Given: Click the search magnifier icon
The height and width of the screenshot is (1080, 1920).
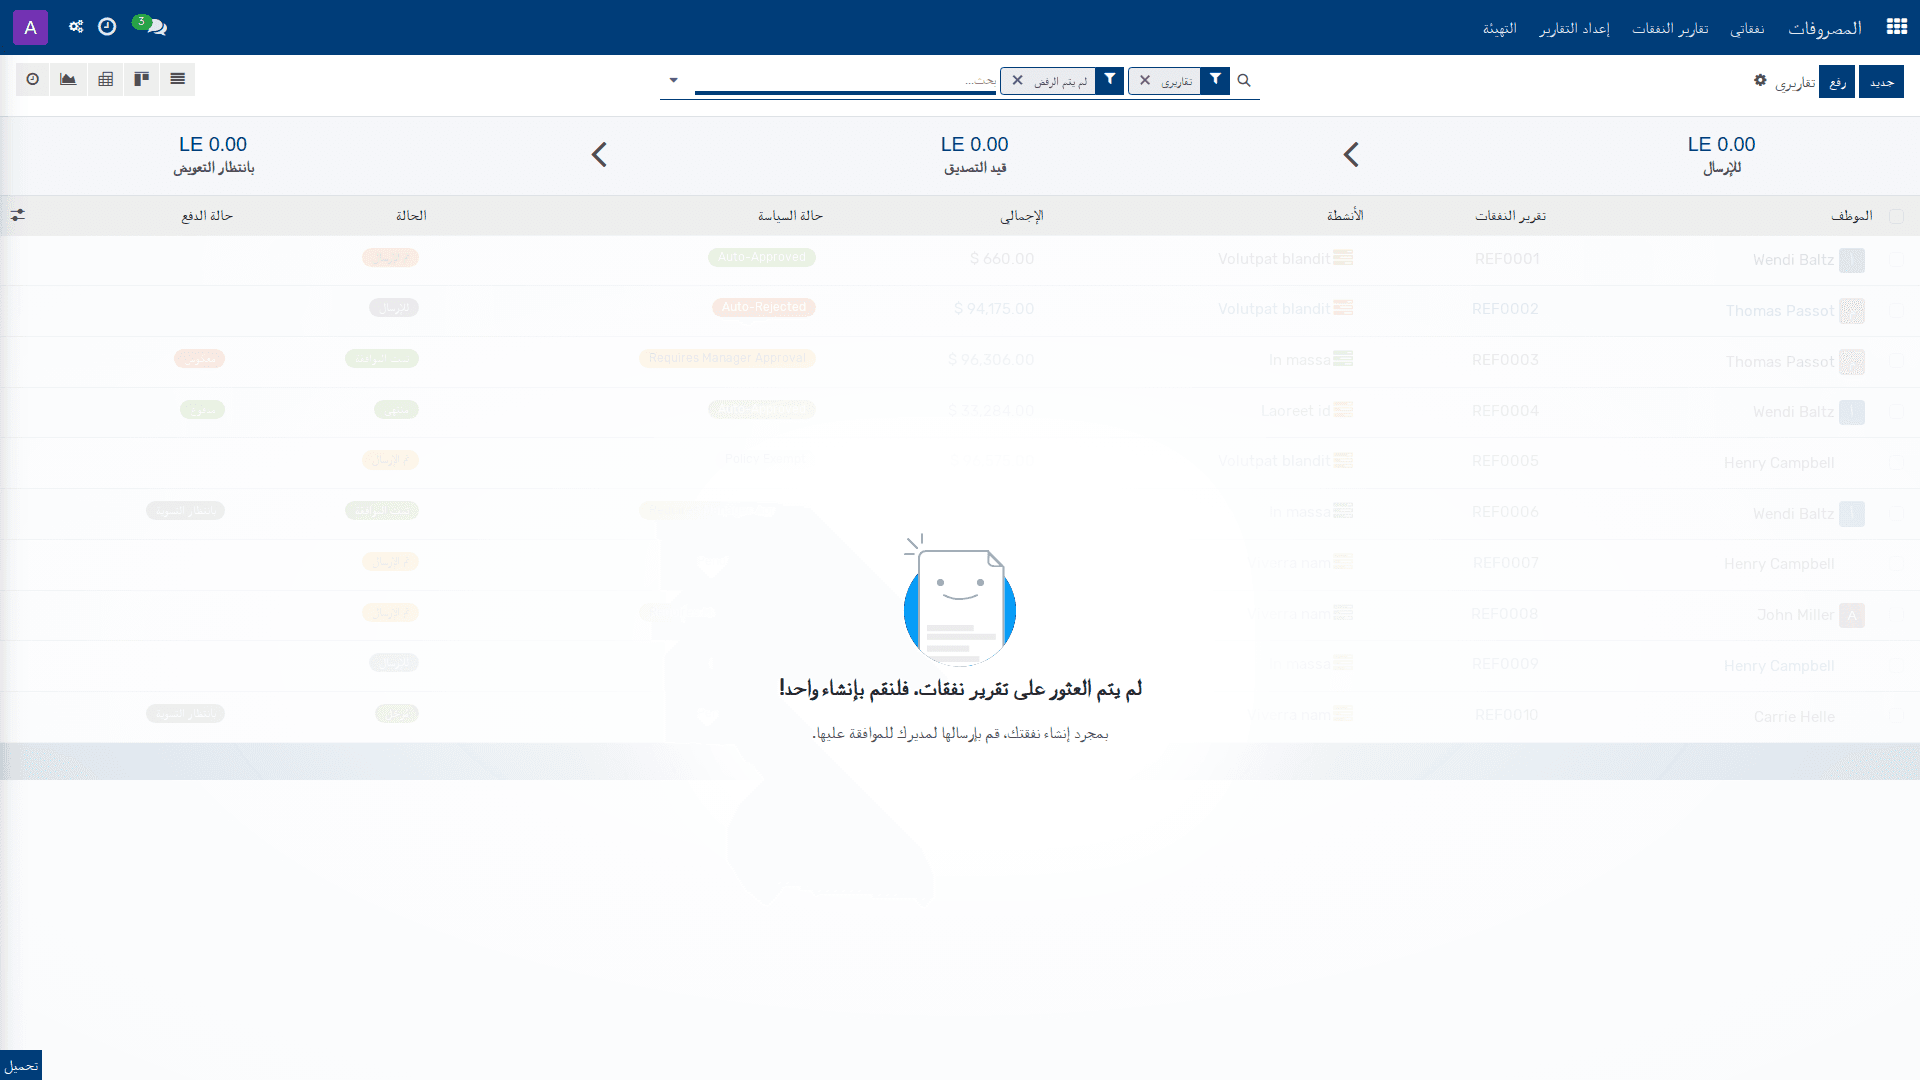Looking at the screenshot, I should coord(1244,80).
